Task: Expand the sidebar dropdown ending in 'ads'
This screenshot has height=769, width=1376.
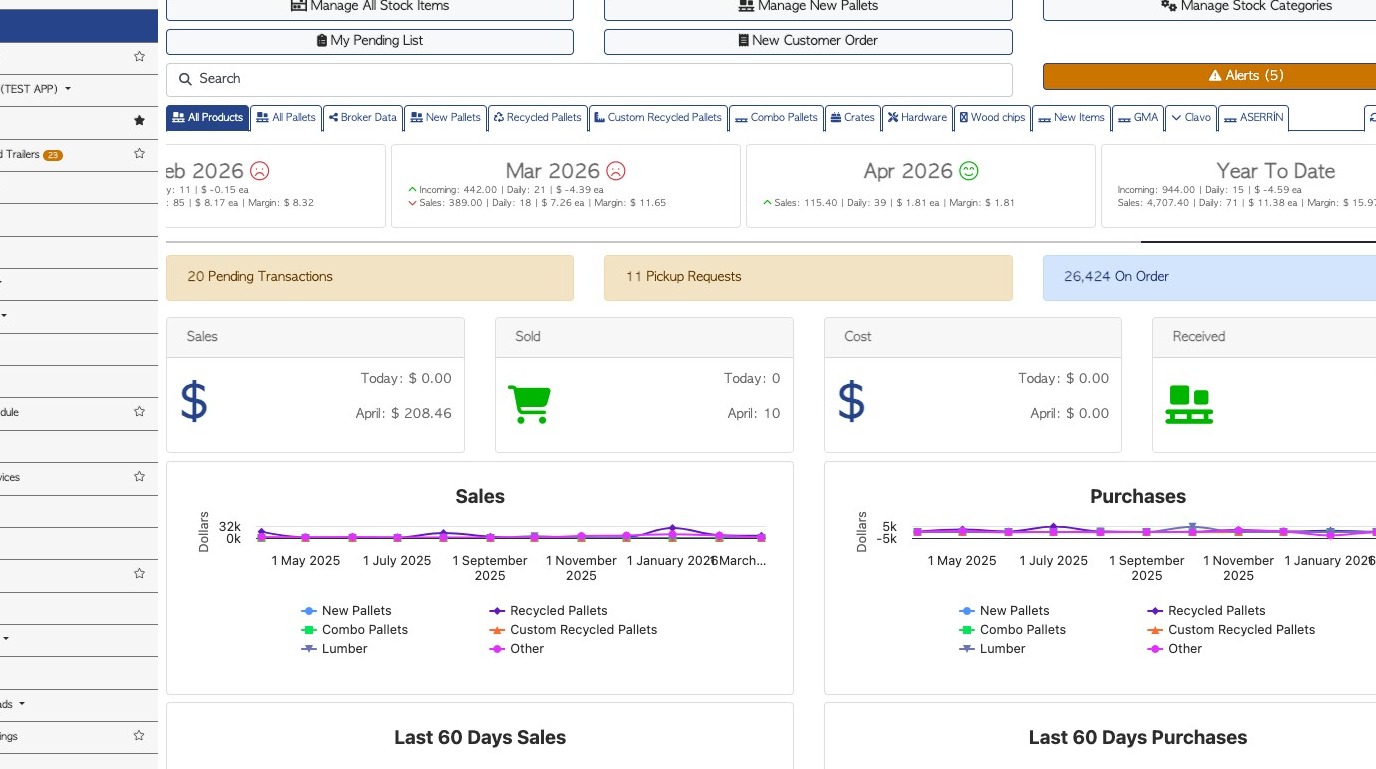Action: (21, 704)
